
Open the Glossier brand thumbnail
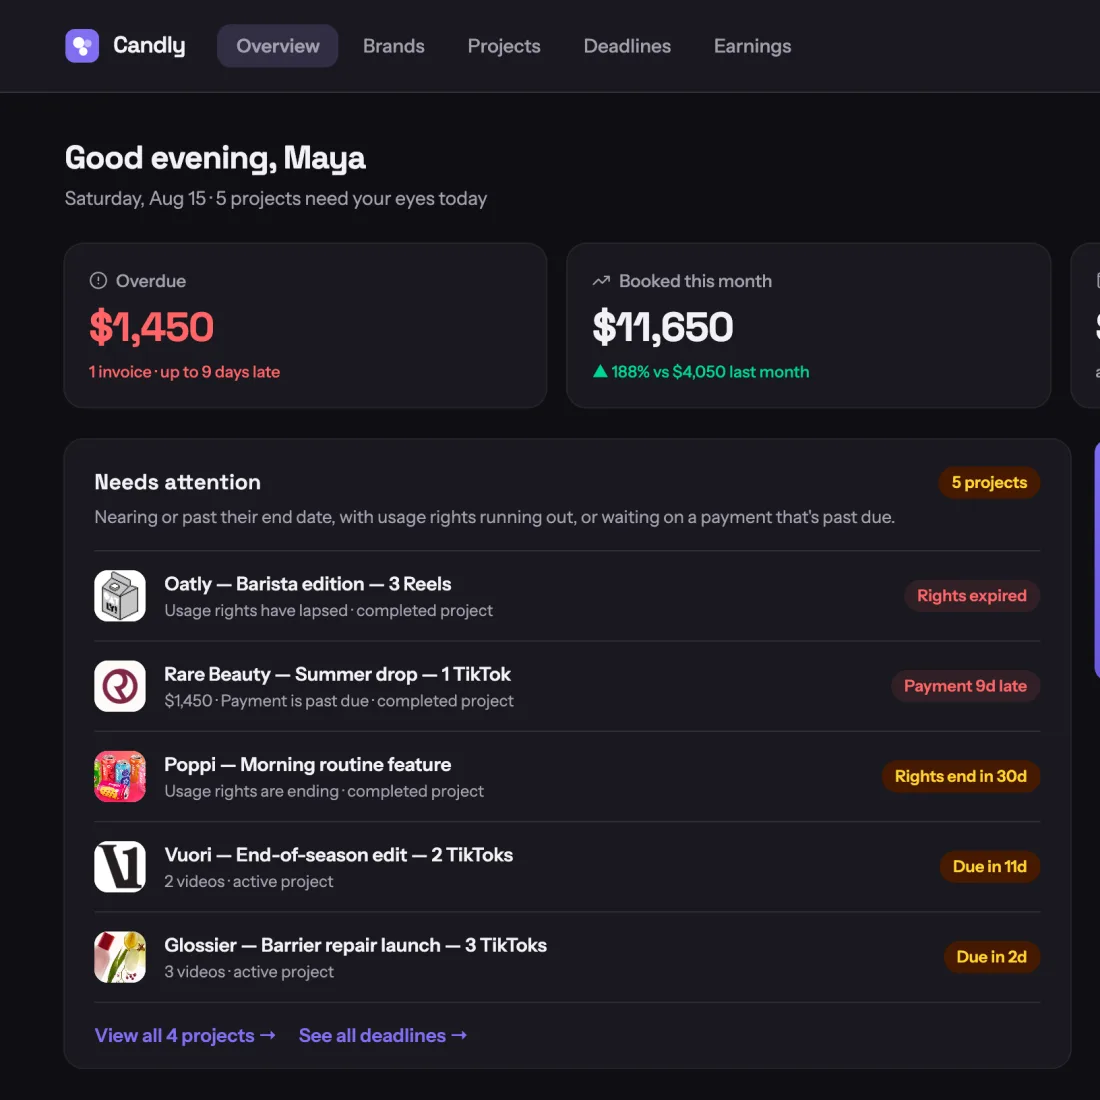pyautogui.click(x=120, y=957)
